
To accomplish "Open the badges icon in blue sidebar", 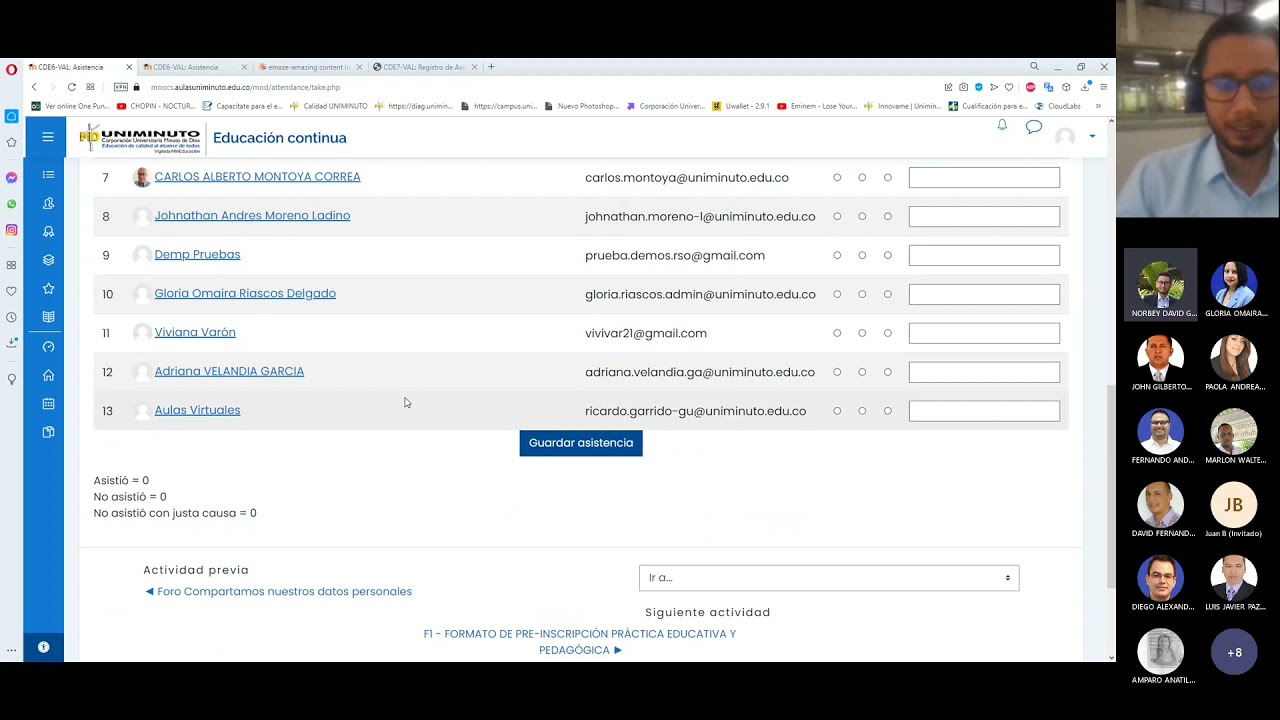I will [x=48, y=231].
